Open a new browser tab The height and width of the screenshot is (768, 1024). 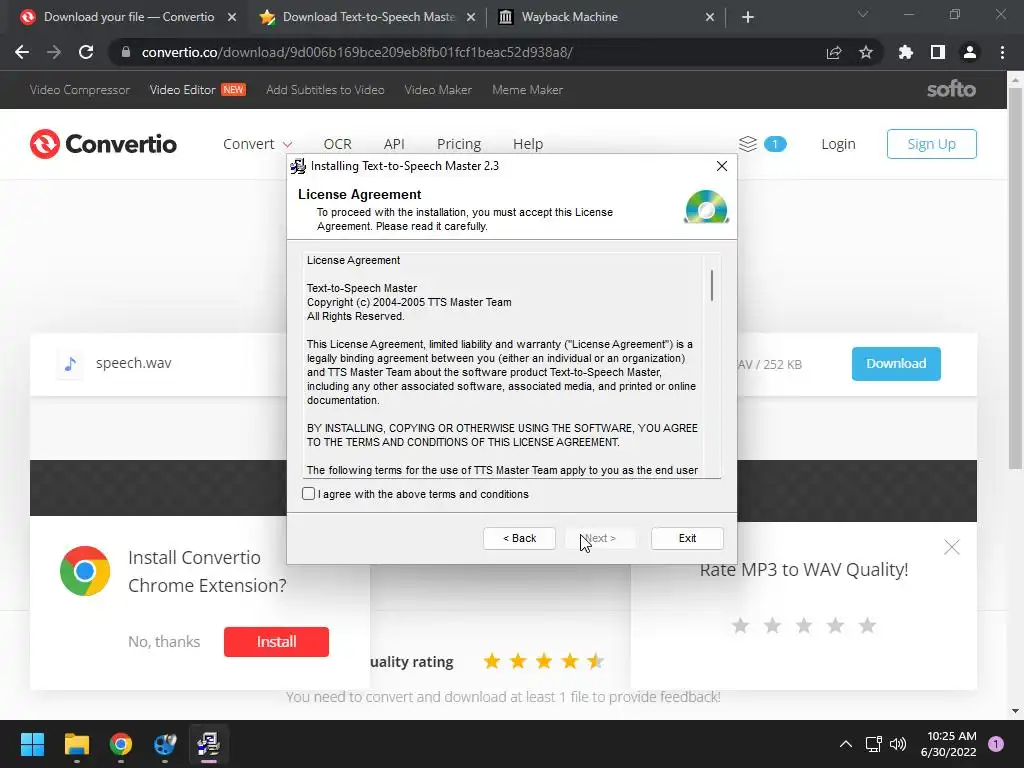748,17
